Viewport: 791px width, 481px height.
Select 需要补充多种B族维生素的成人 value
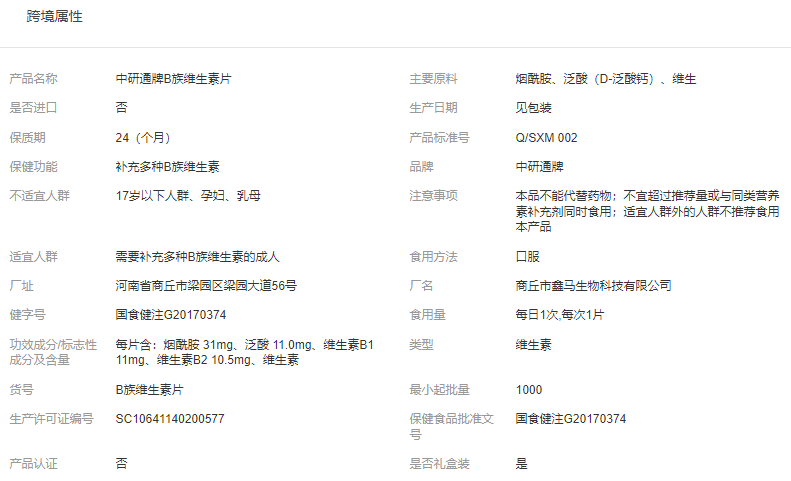[197, 257]
